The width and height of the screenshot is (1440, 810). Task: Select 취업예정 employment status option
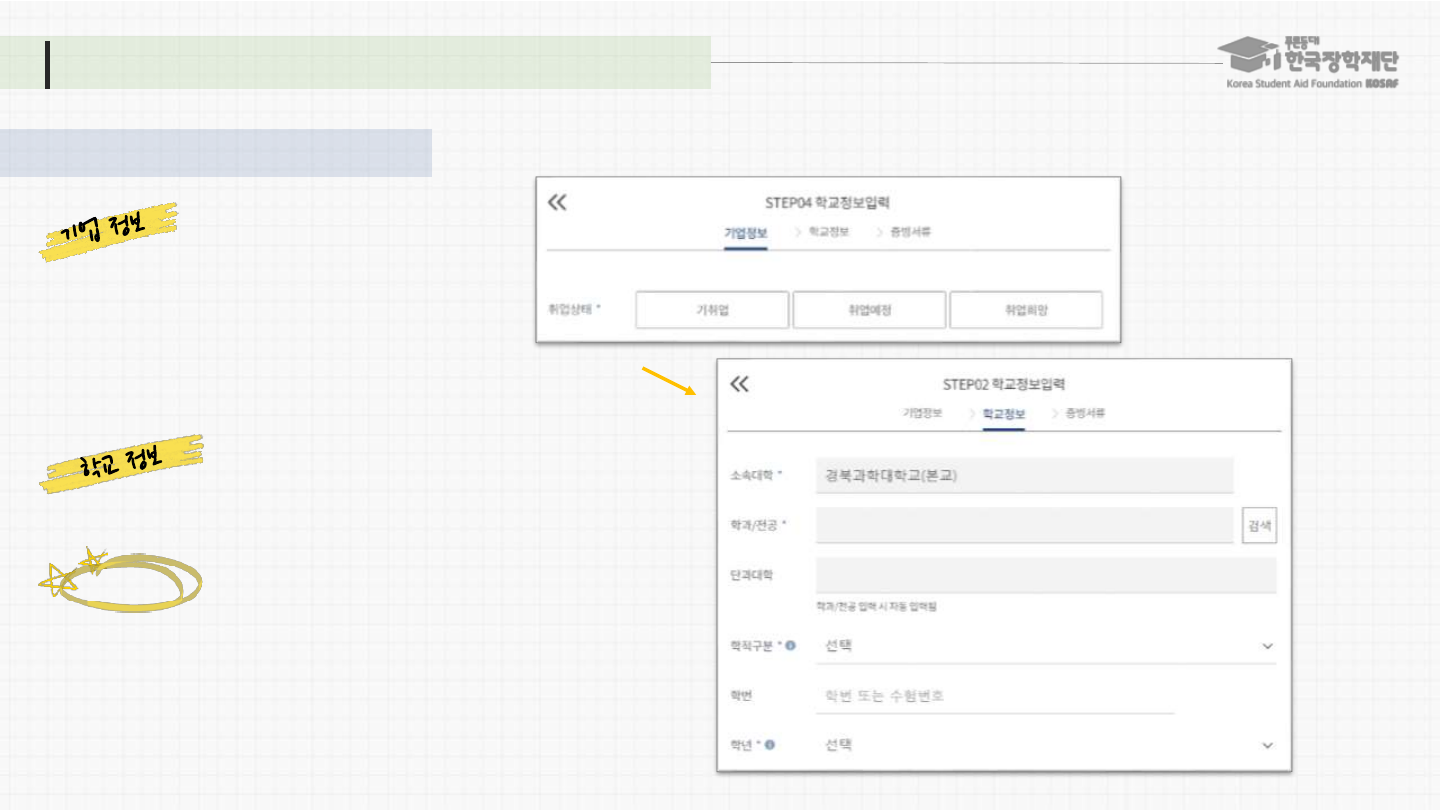[x=868, y=310]
